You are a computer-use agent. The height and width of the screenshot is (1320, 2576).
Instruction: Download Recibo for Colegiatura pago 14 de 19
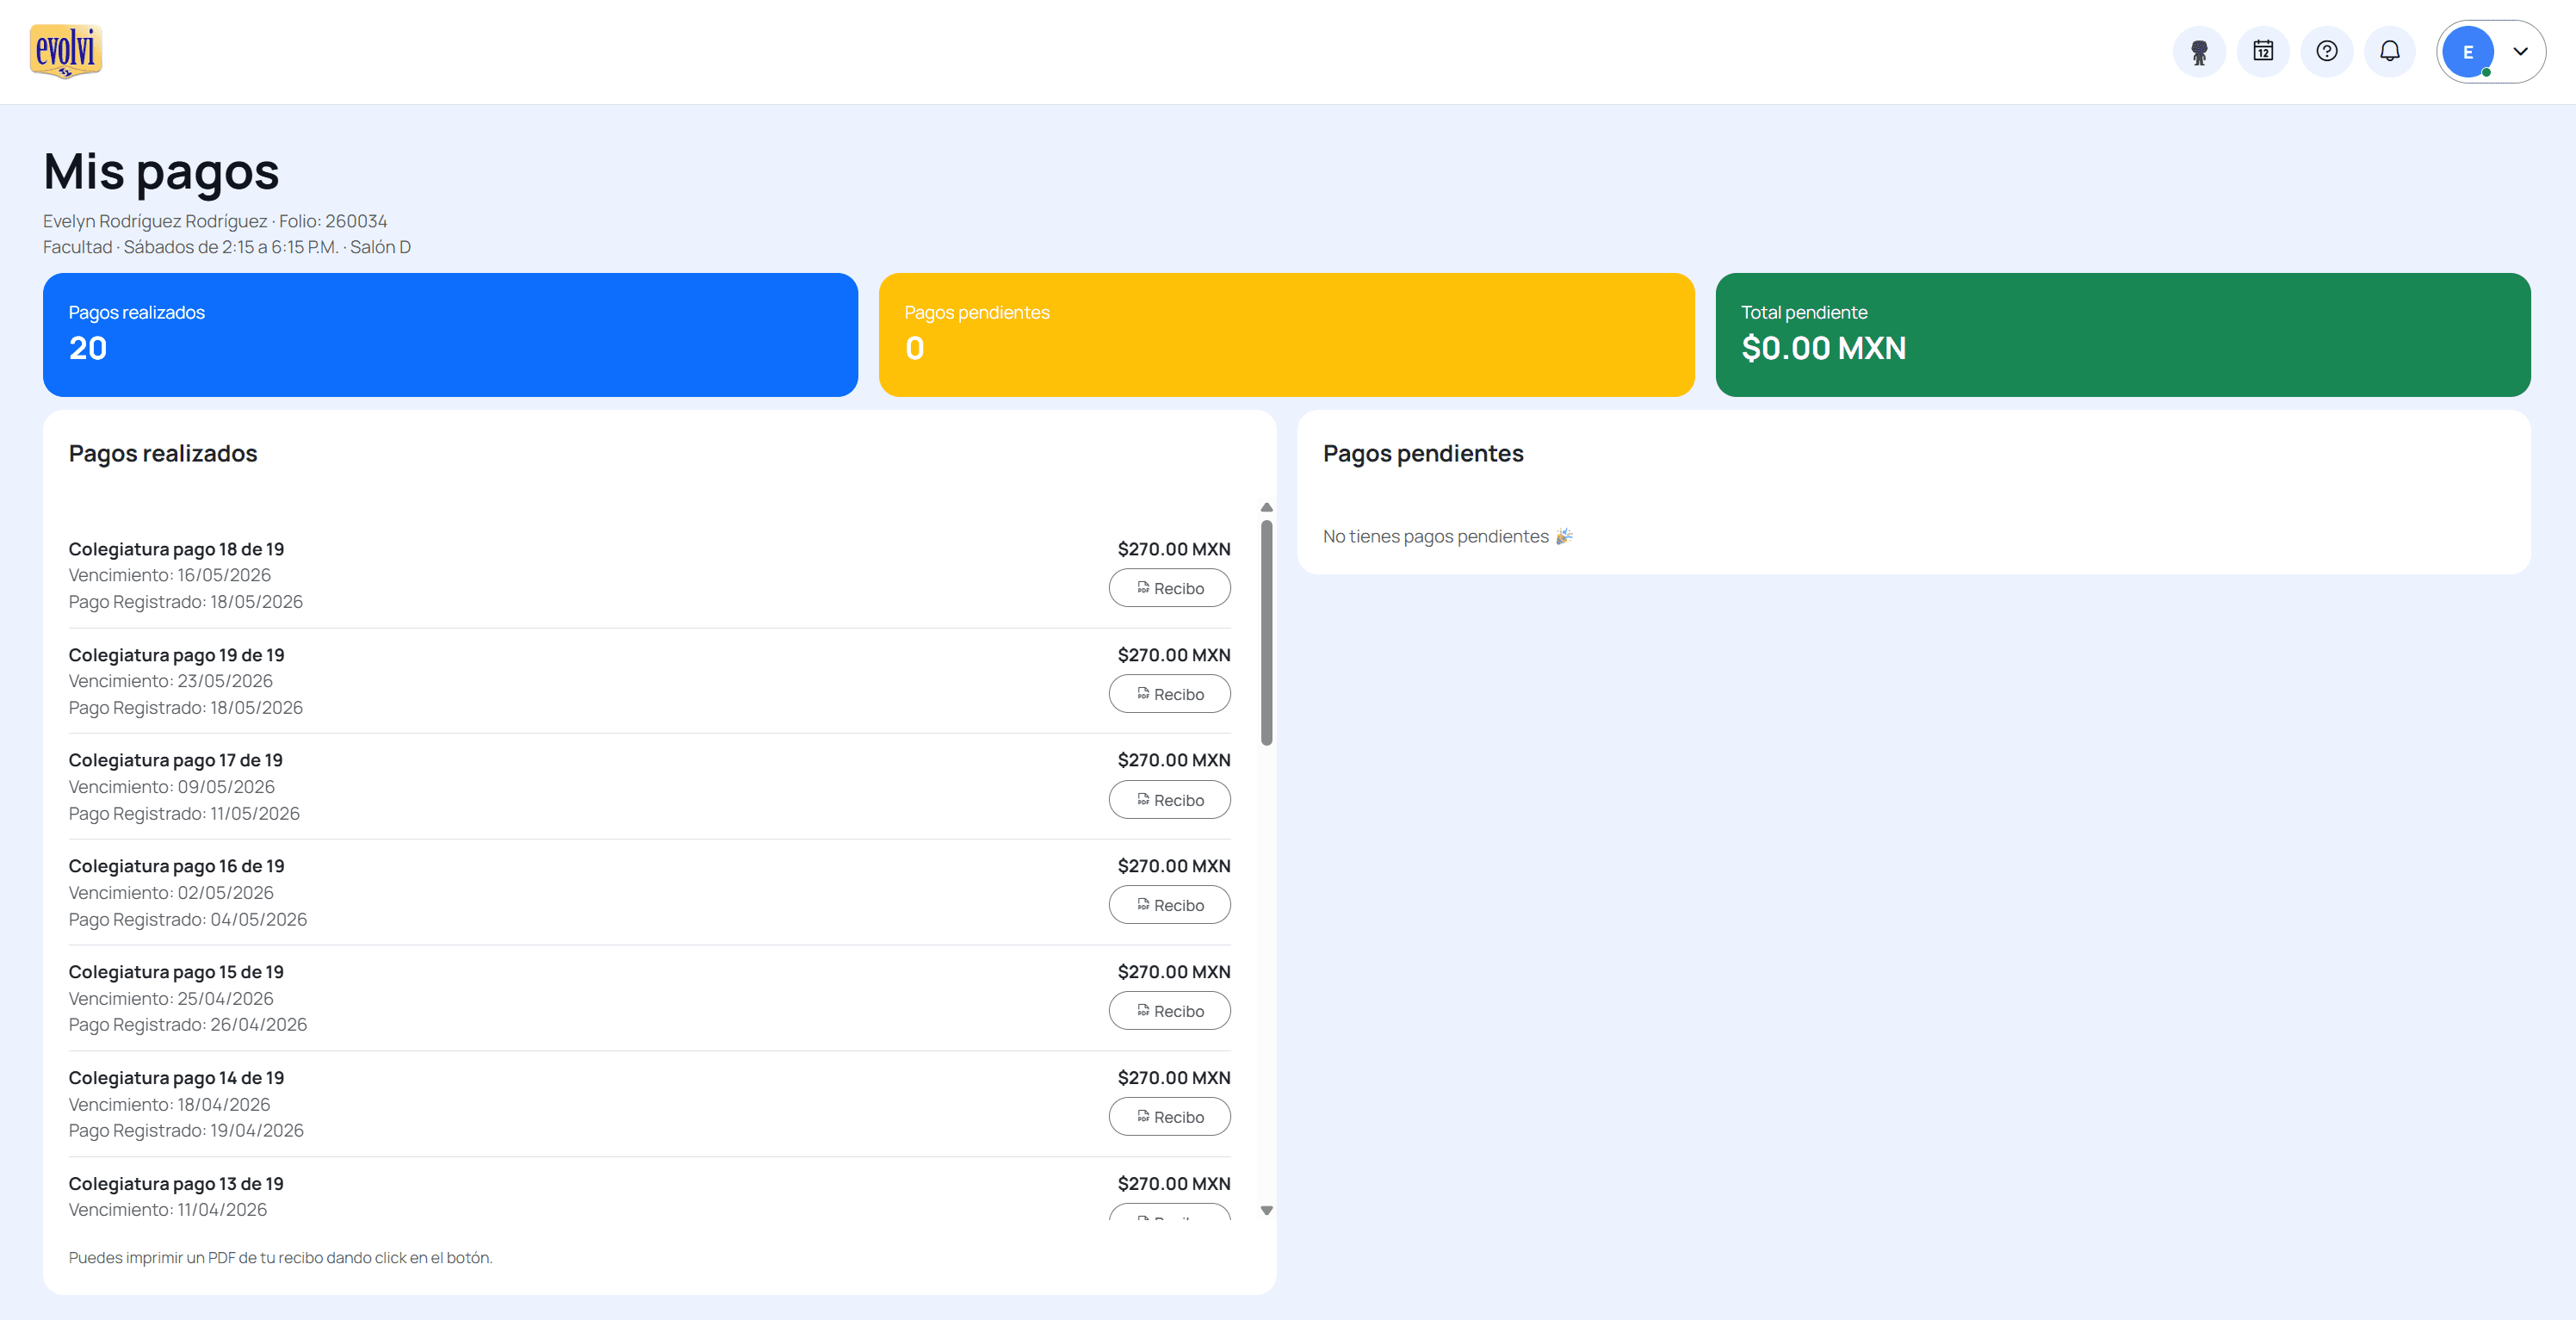(1169, 1117)
